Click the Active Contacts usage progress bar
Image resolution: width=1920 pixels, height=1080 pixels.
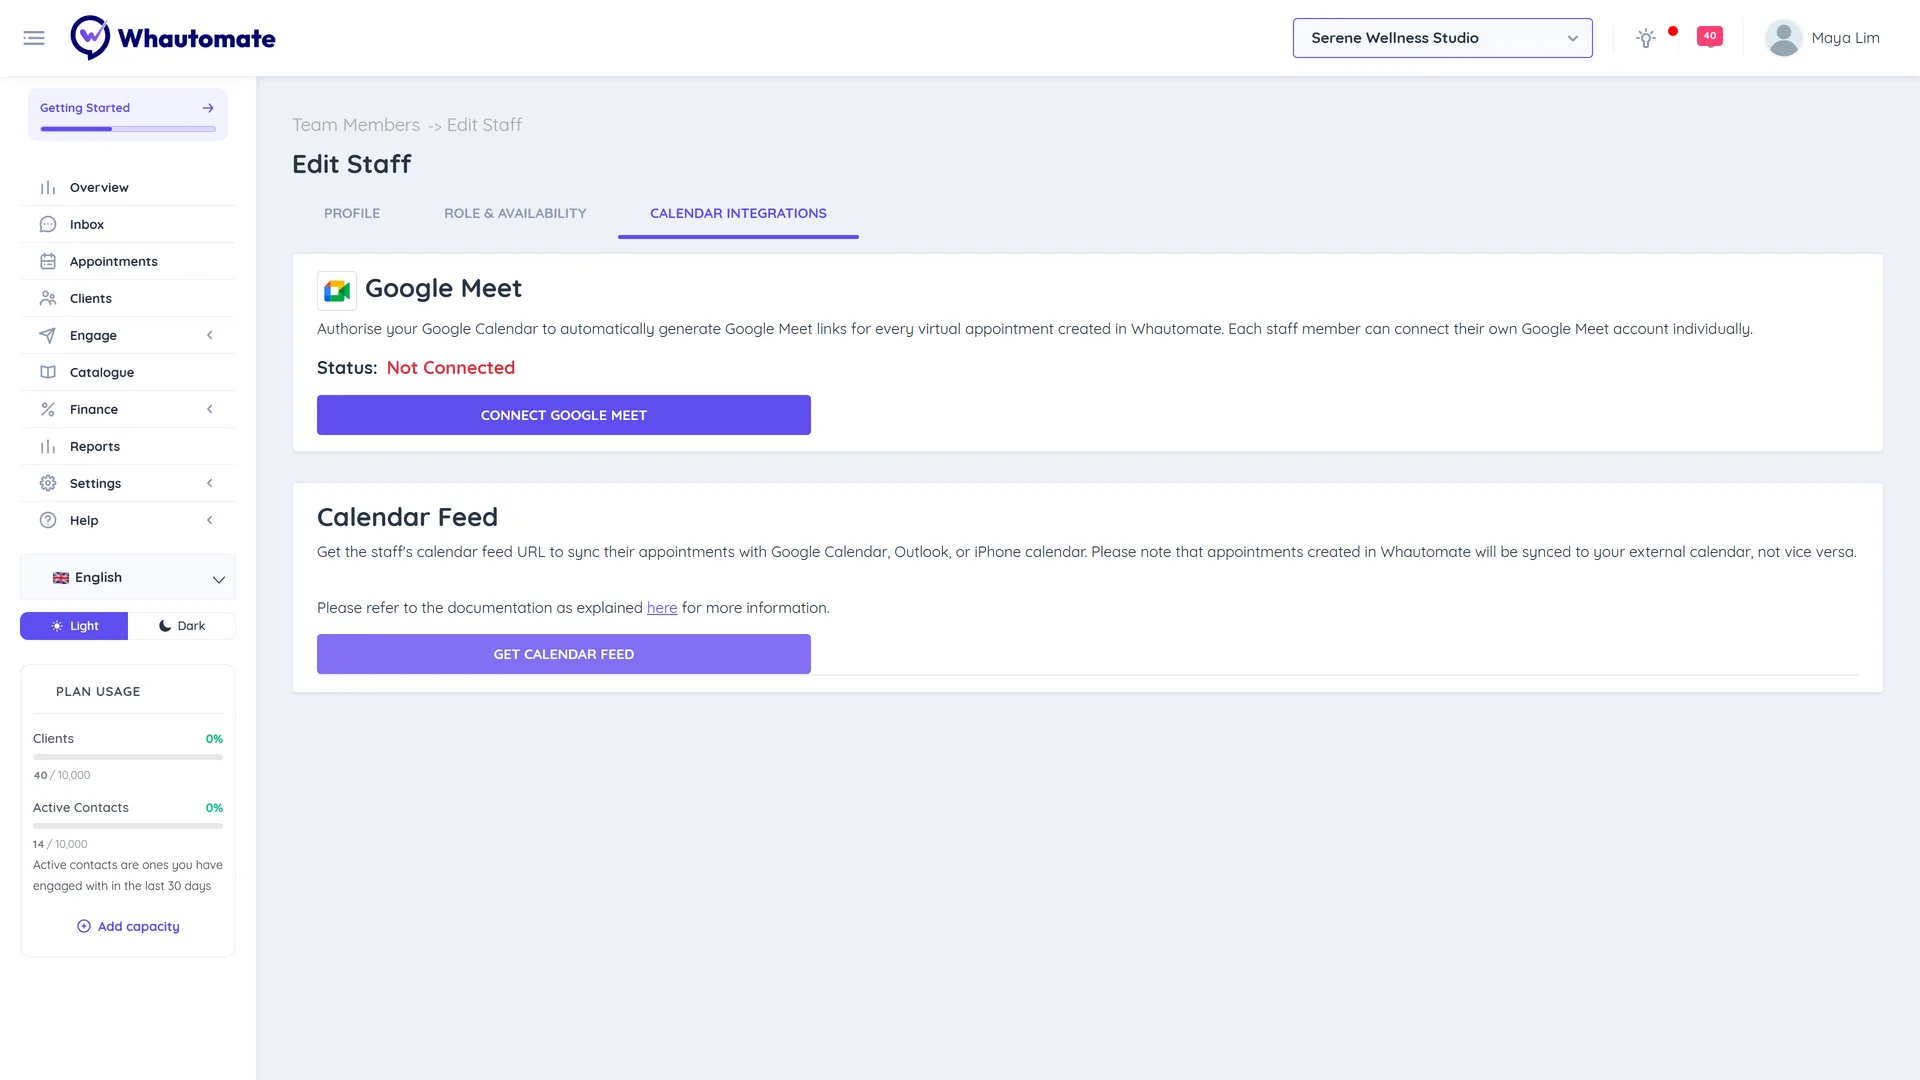click(128, 826)
